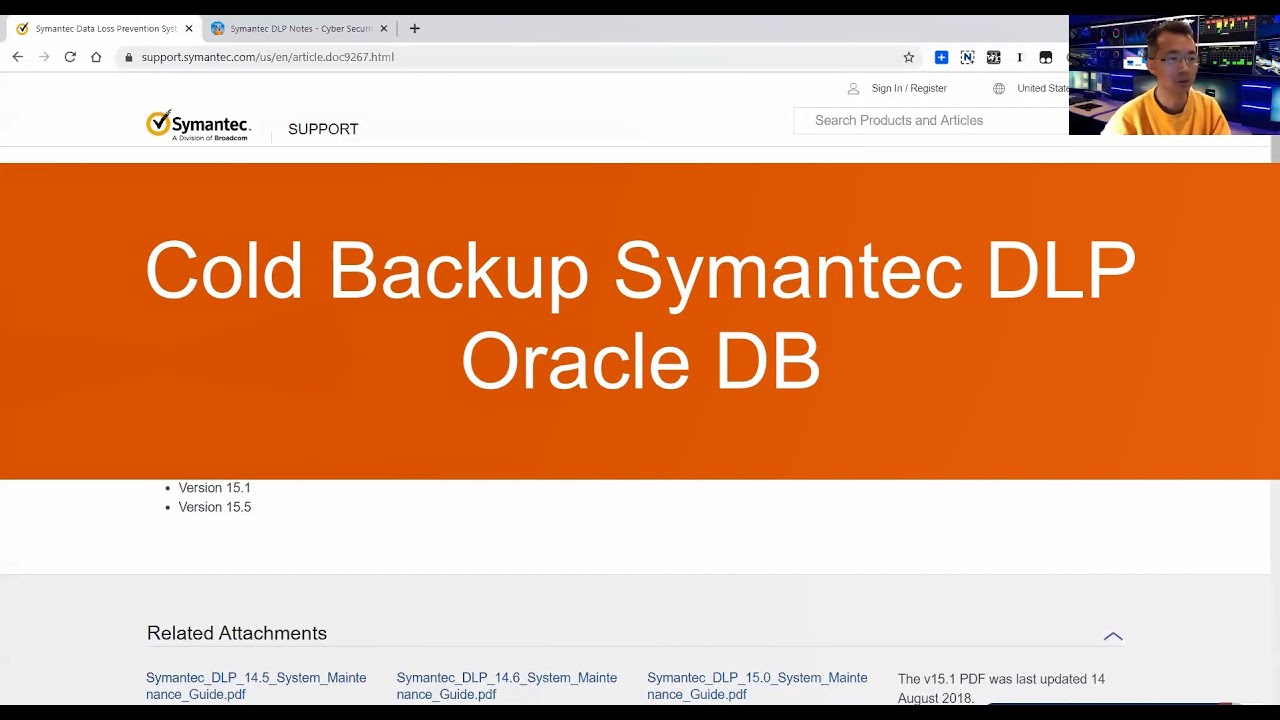Open Symantec_DLP_14.5 System Maintenance Guide PDF

[256, 686]
